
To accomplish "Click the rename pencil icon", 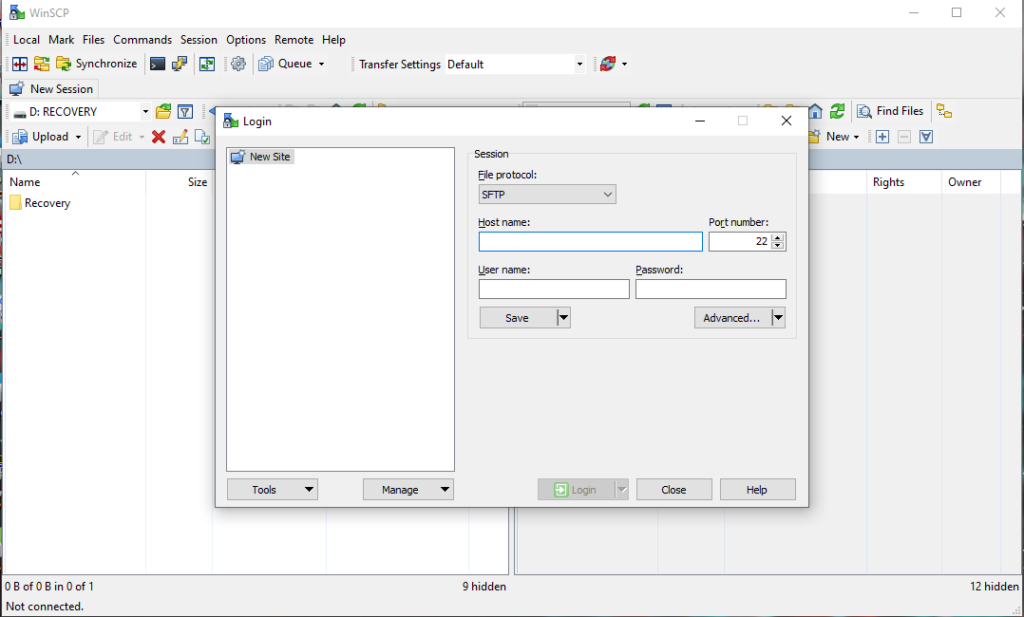I will [180, 136].
